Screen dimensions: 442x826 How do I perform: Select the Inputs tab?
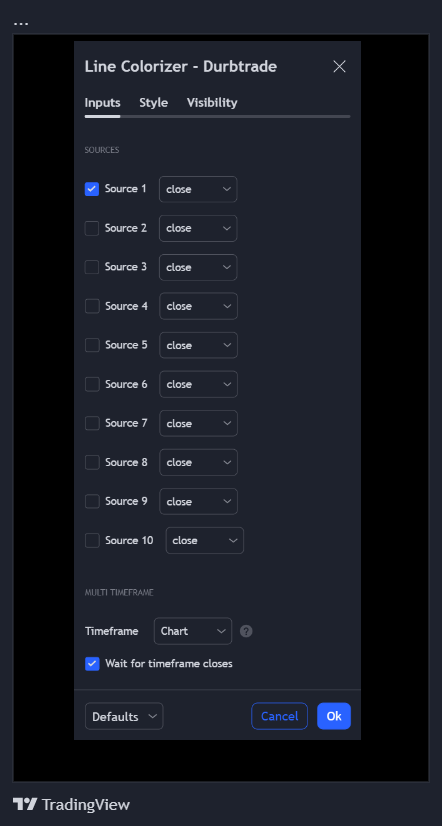102,103
